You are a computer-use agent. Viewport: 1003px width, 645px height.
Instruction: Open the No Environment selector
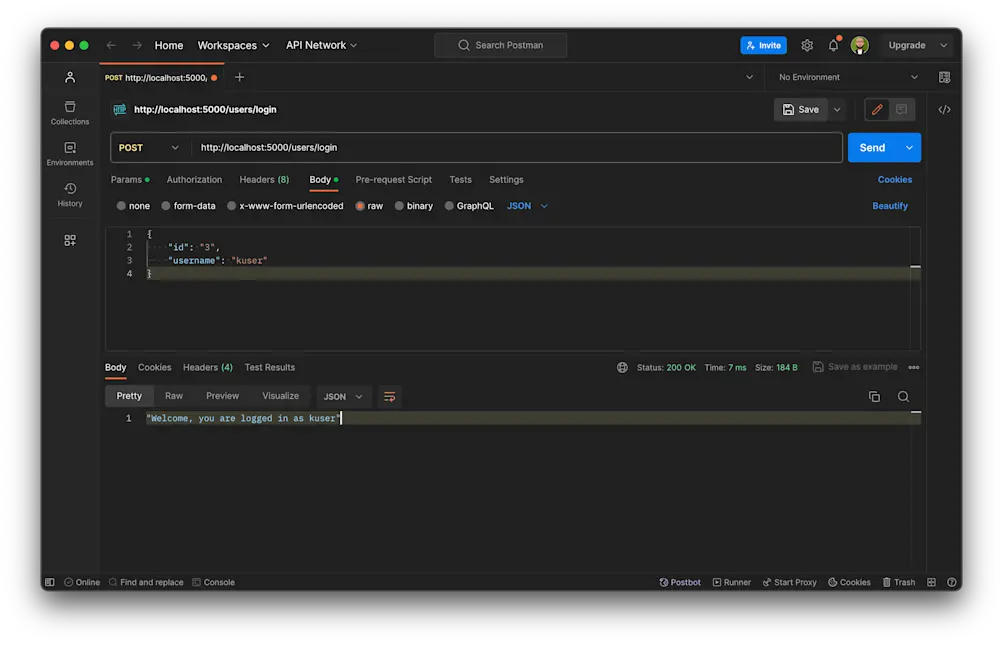(x=848, y=77)
